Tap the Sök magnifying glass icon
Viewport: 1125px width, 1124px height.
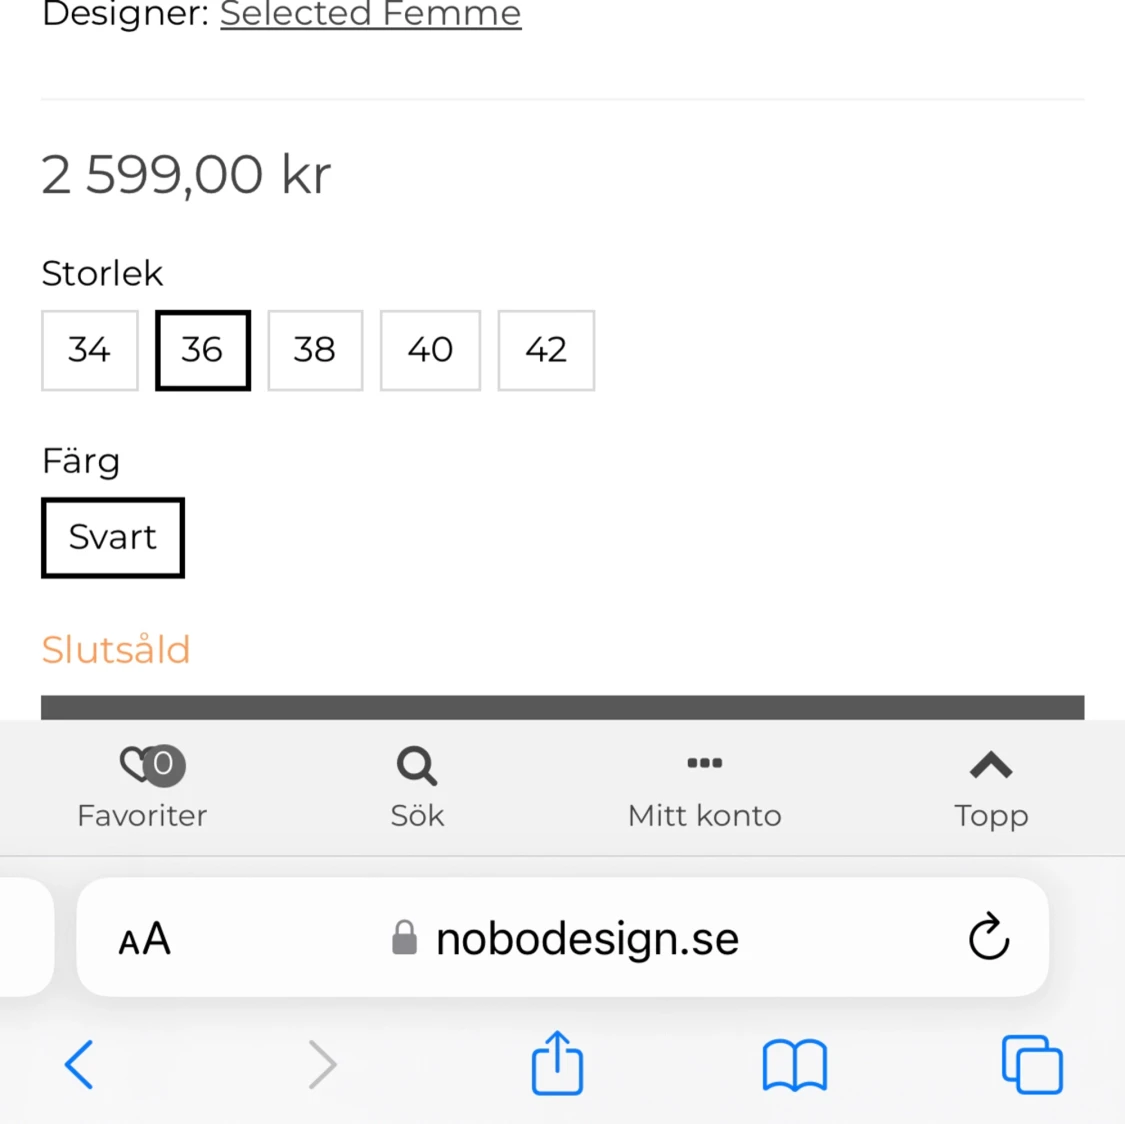[416, 765]
